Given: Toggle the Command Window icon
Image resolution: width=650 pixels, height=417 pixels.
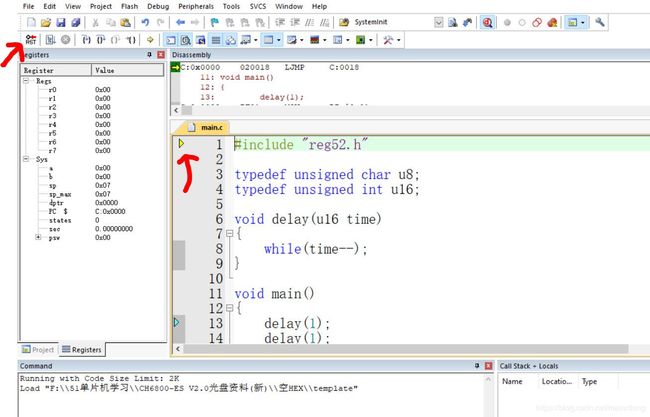Looking at the screenshot, I should (171, 40).
